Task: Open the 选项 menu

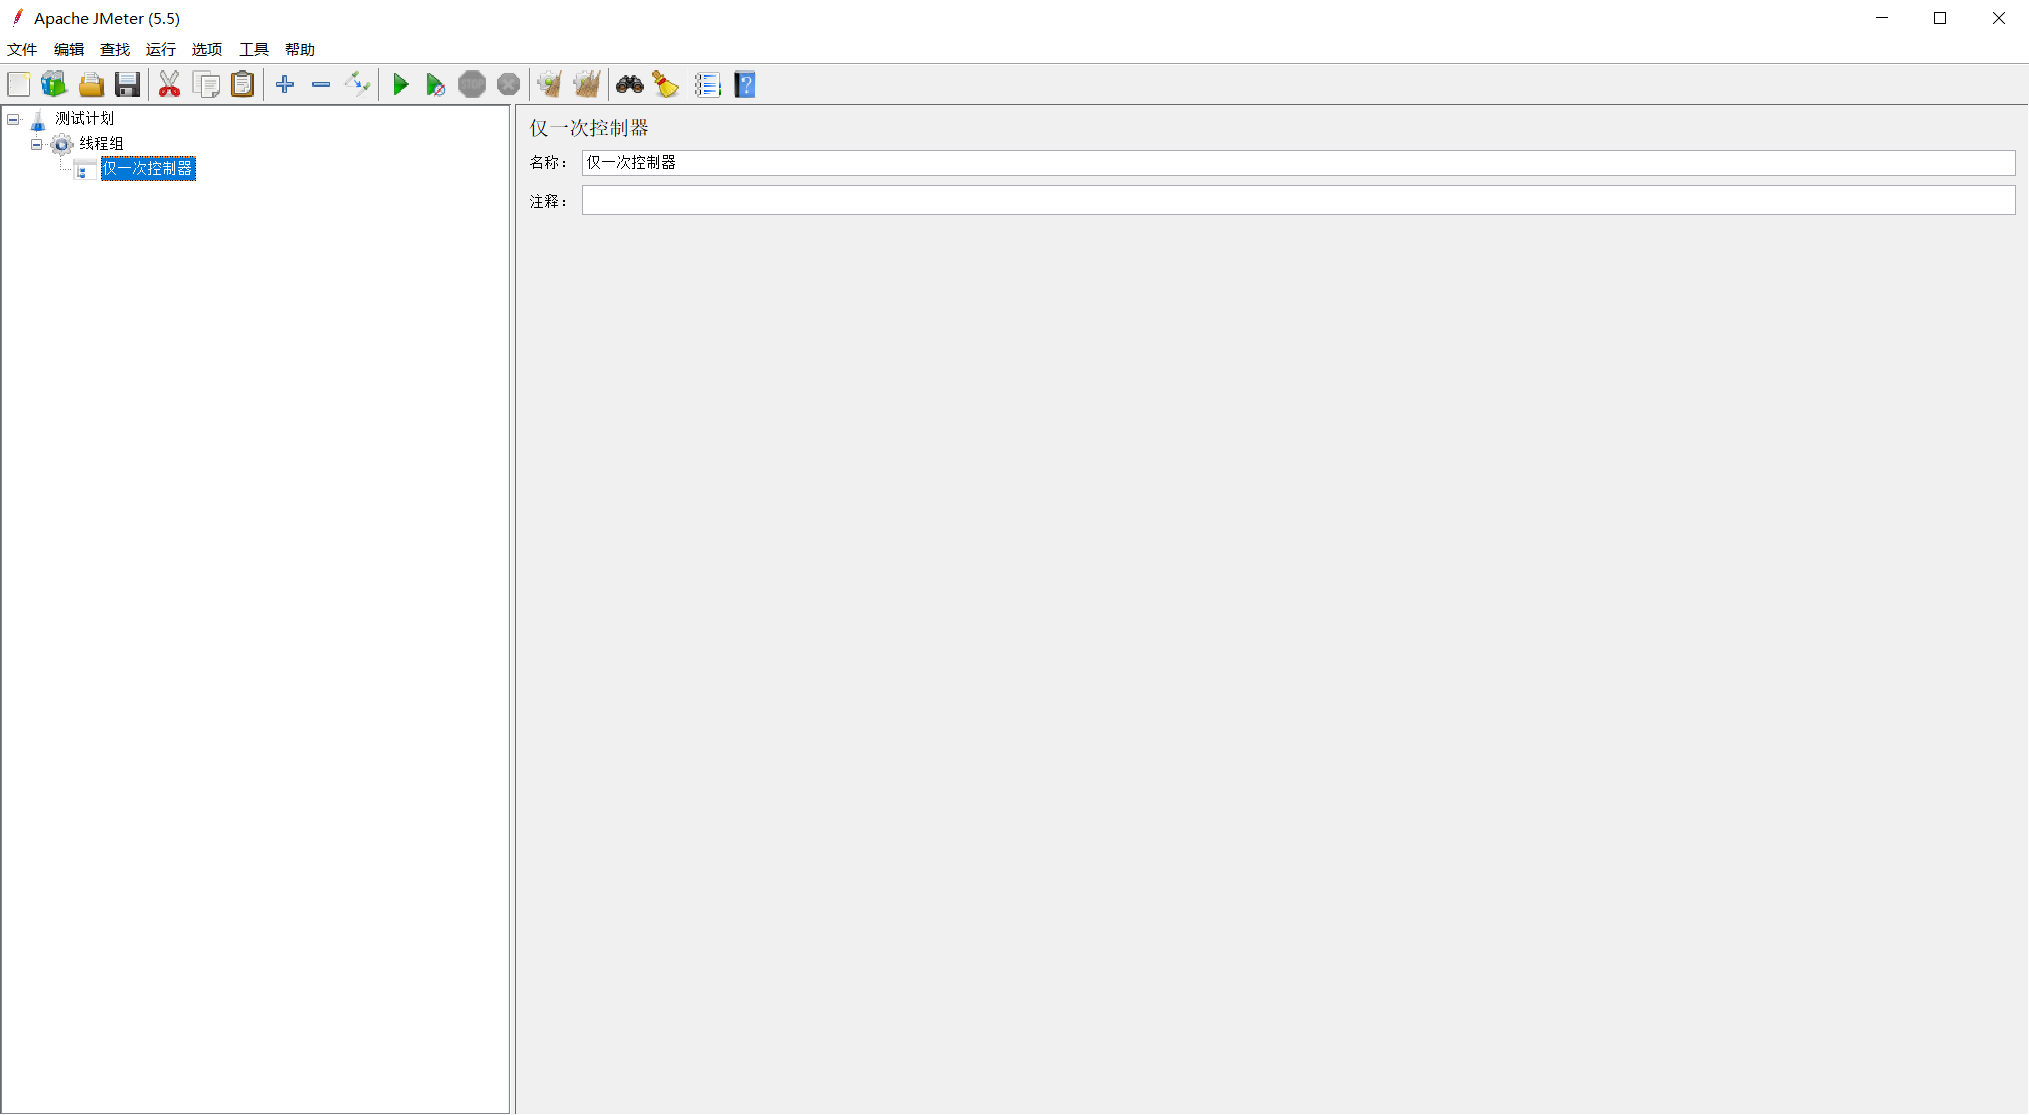Action: [207, 49]
